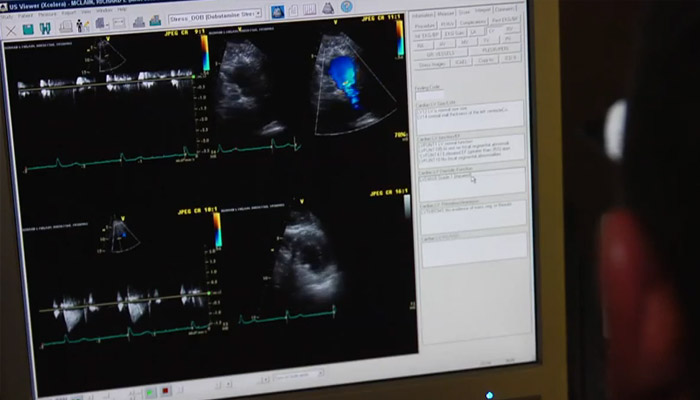The image size is (700, 400).
Task: Click the AV findings button
Action: 443,44
